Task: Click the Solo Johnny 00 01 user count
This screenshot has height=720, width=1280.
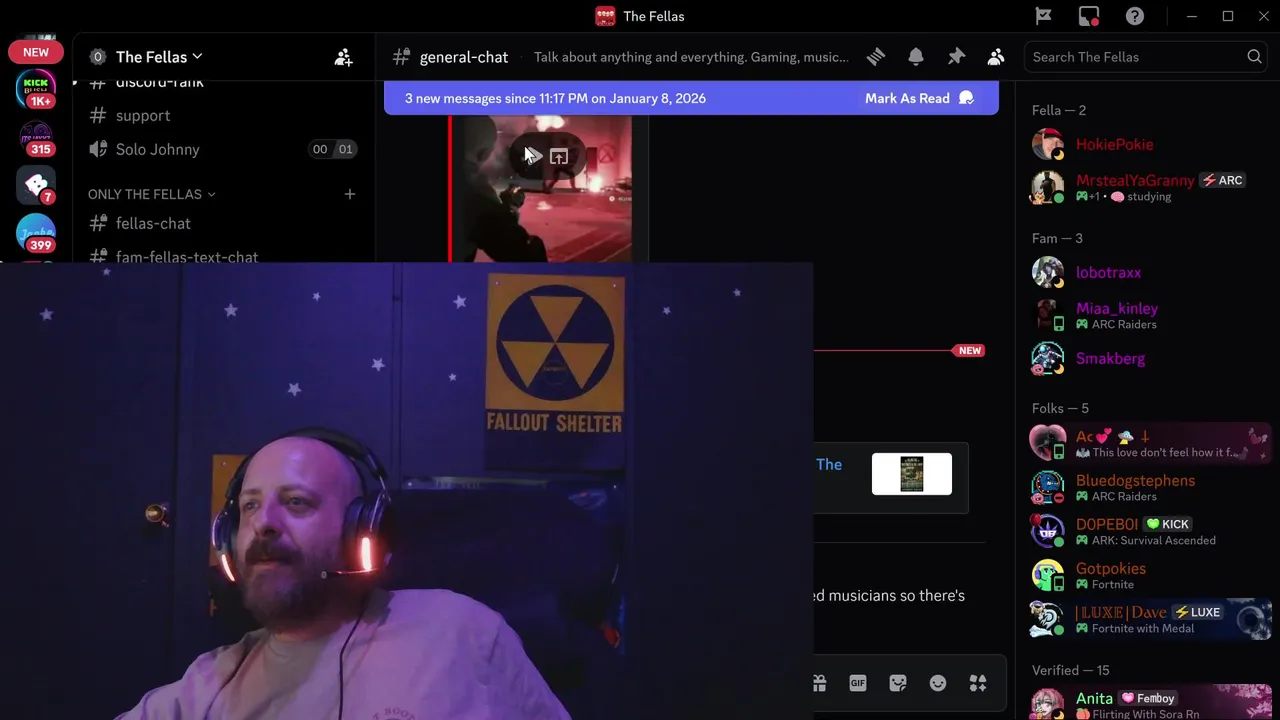Action: pyautogui.click(x=333, y=149)
